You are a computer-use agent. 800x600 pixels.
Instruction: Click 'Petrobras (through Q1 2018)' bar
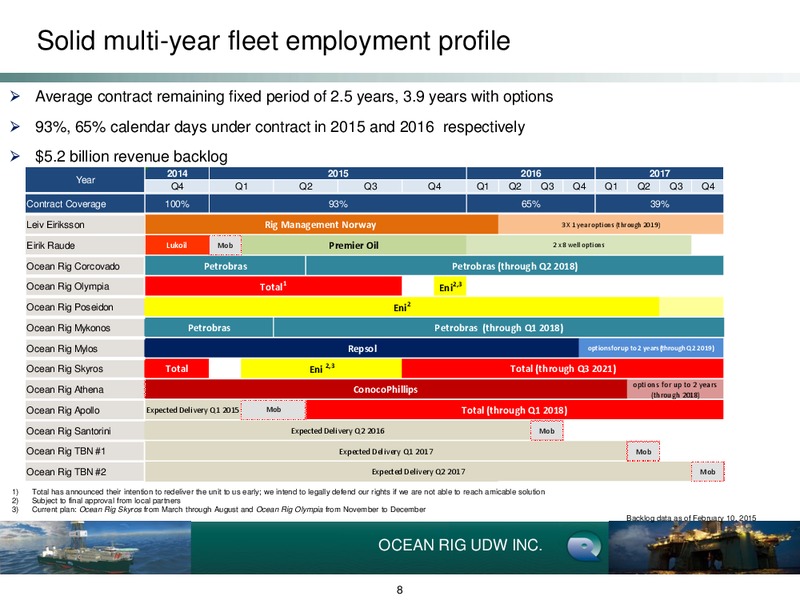coord(498,328)
